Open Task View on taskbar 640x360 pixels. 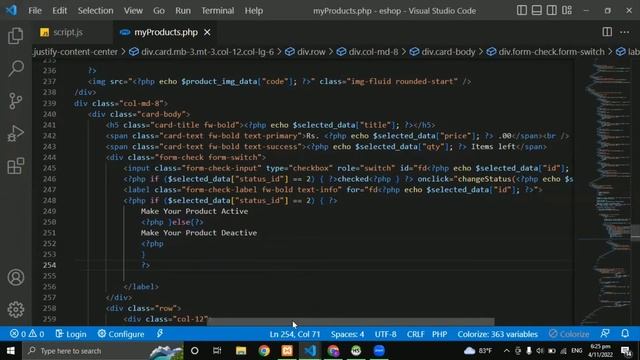click(x=217, y=351)
